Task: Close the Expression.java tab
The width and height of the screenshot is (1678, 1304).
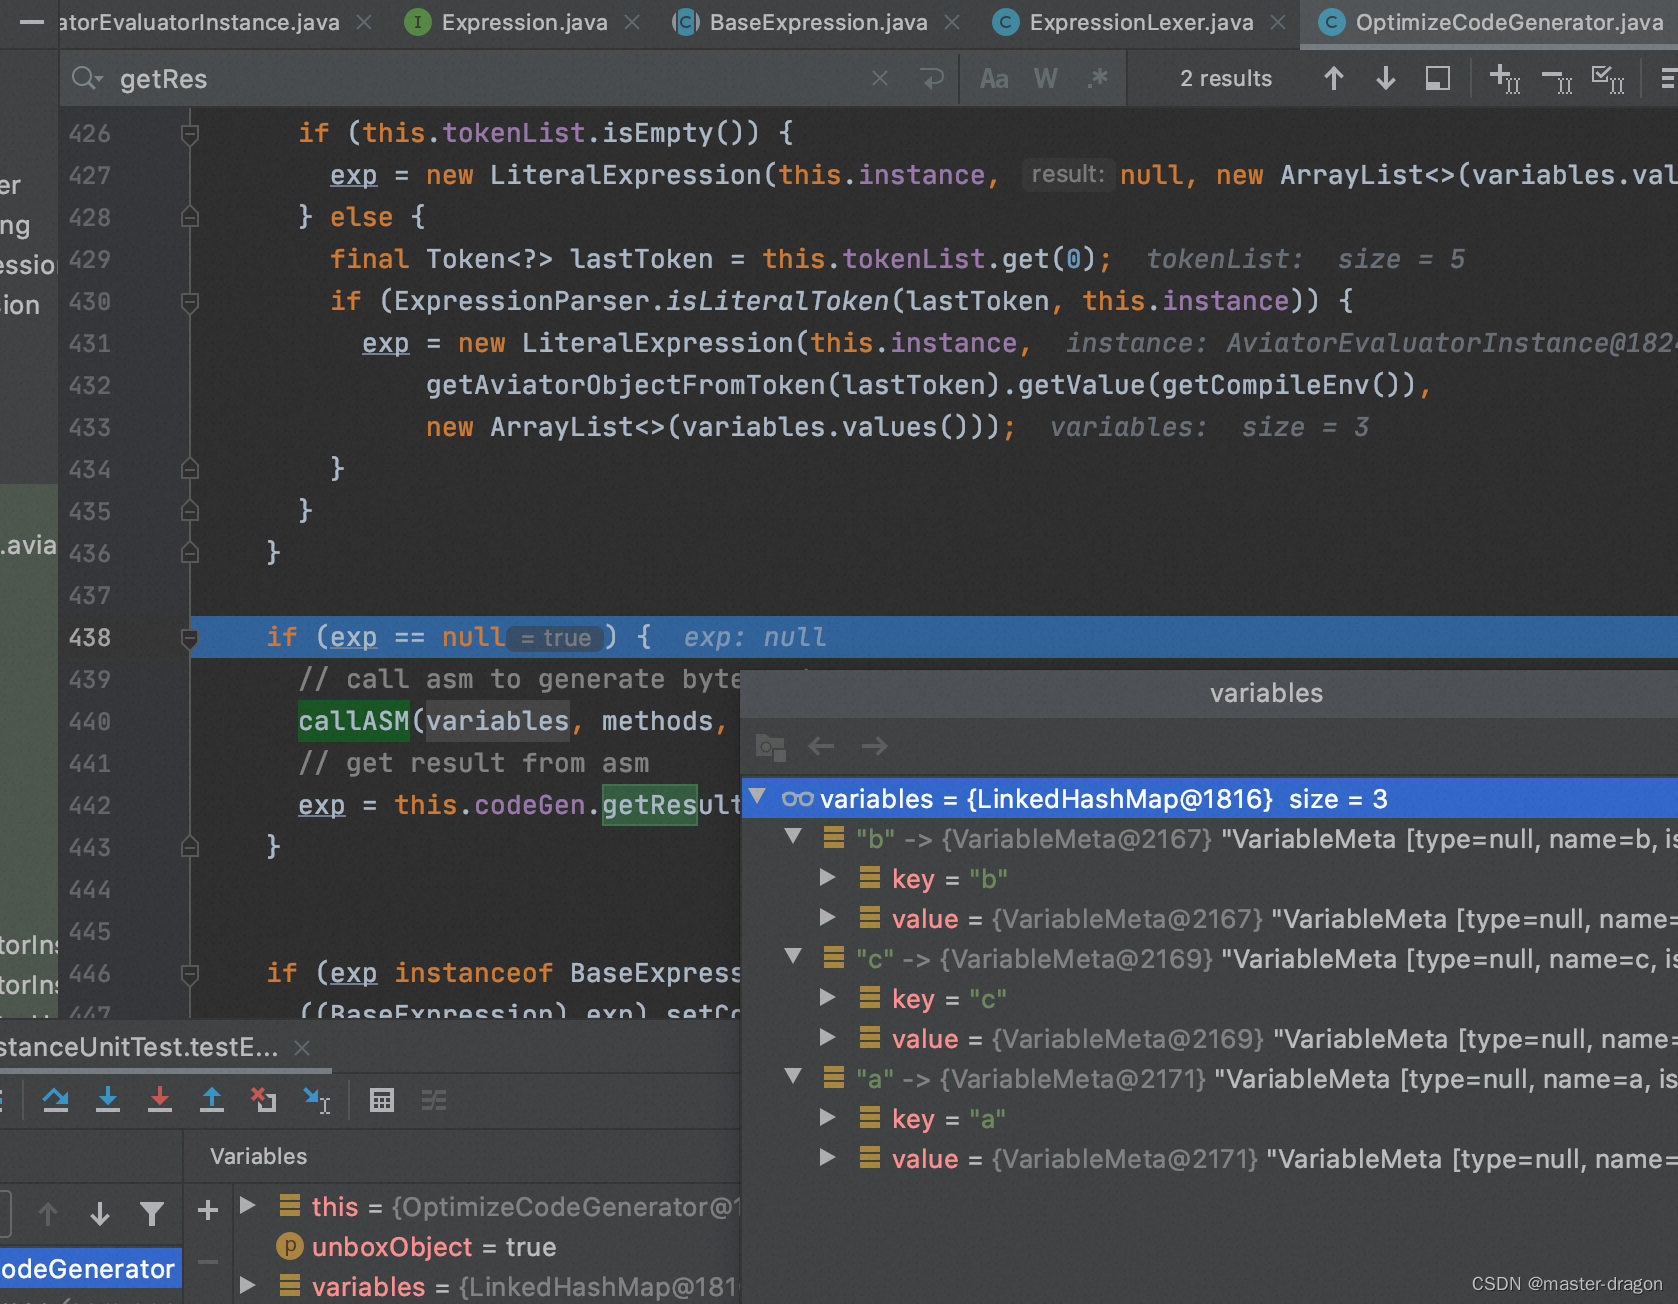Action: (x=632, y=22)
